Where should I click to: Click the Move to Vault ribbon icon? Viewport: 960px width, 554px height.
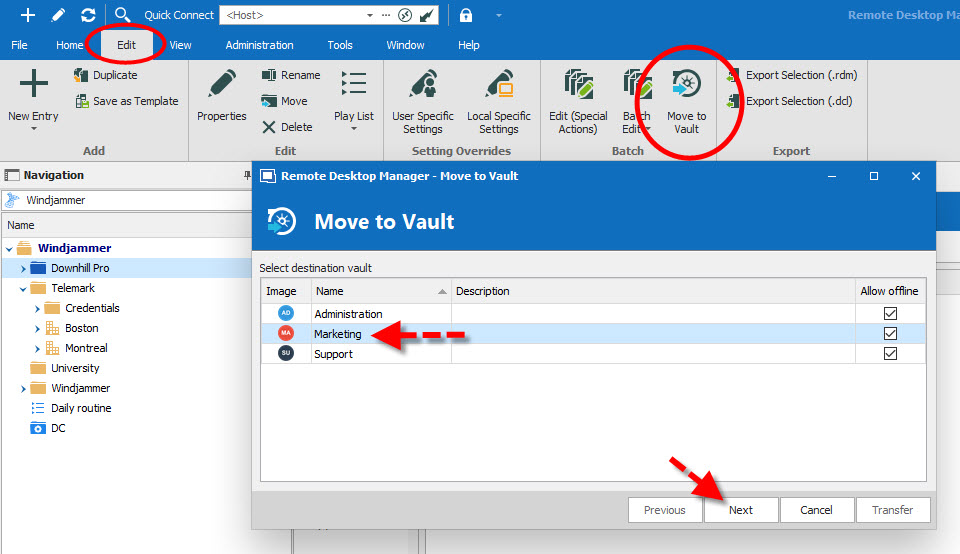pyautogui.click(x=686, y=86)
